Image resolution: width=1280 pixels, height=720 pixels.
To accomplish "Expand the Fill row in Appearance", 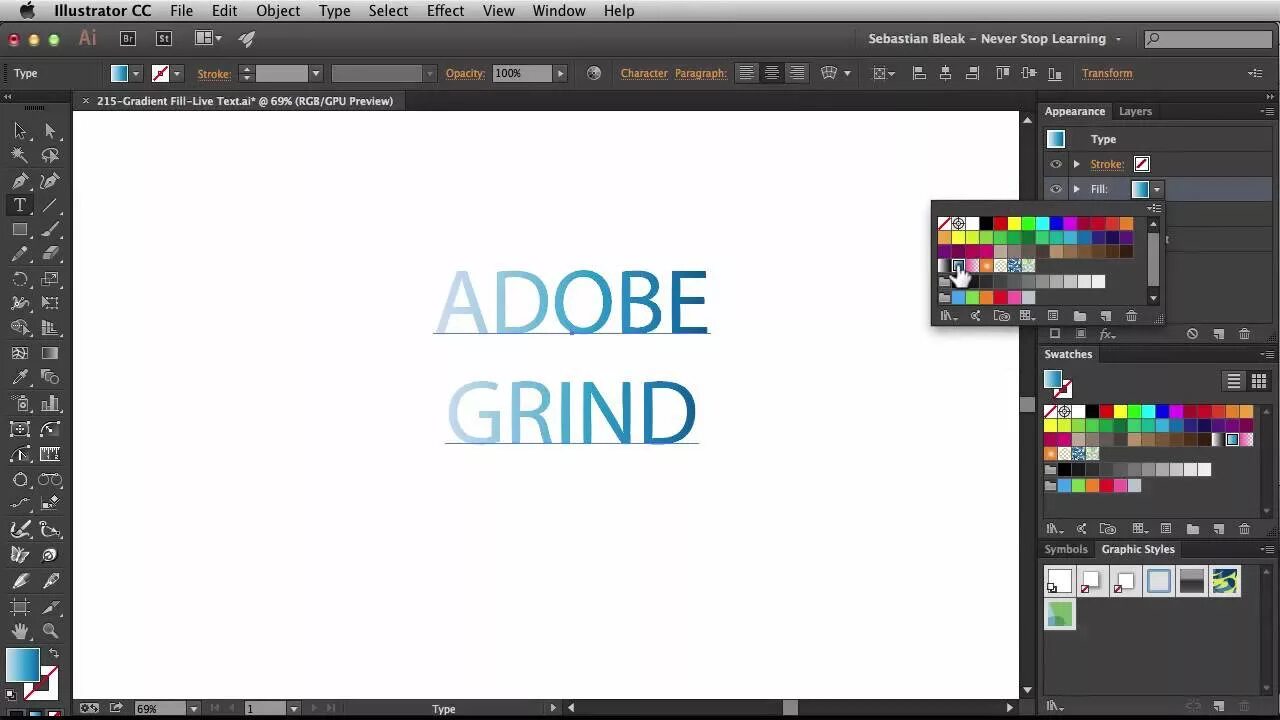I will tap(1077, 189).
